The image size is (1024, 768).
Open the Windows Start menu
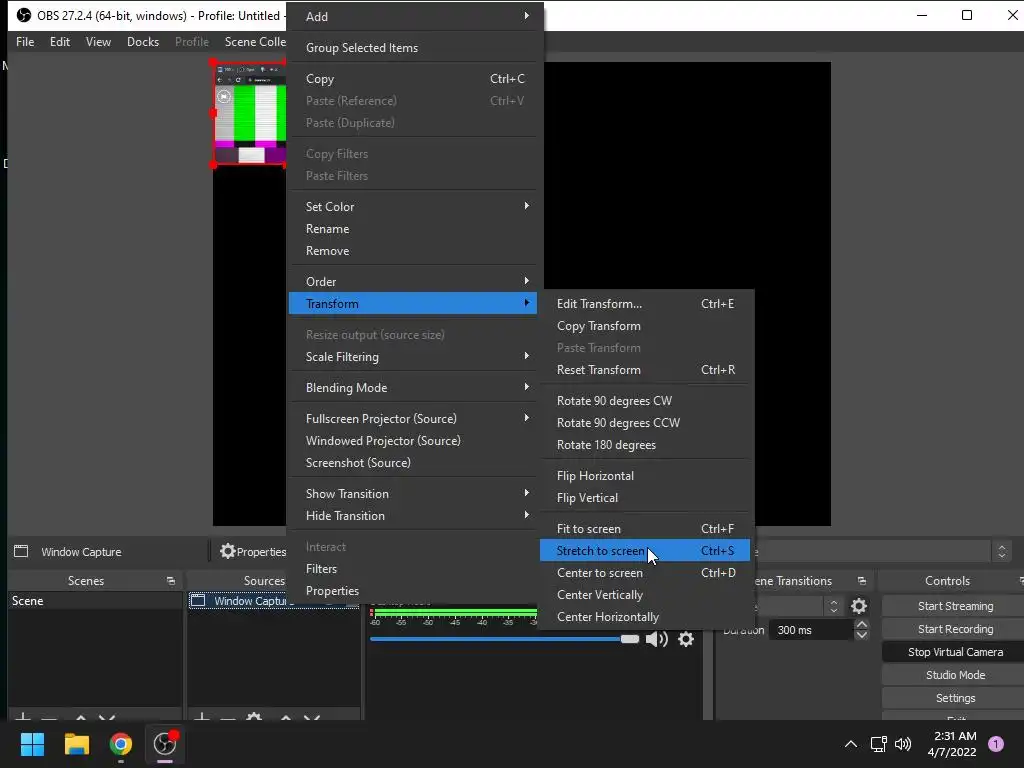(32, 744)
